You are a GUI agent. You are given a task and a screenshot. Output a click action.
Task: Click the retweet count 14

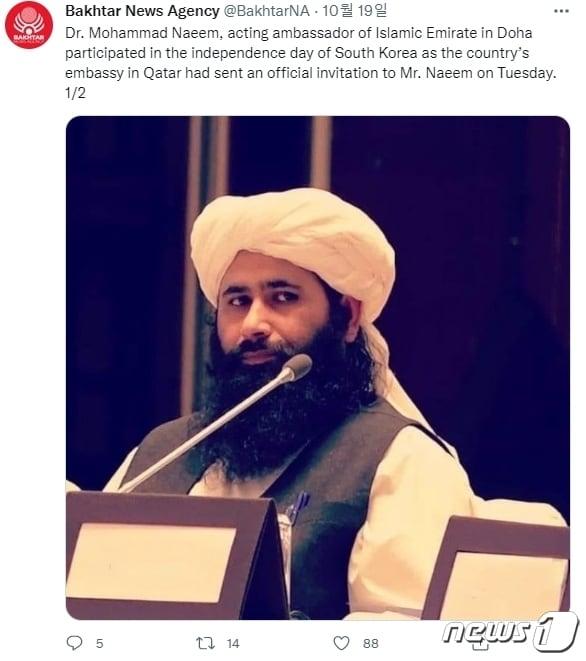click(x=233, y=643)
